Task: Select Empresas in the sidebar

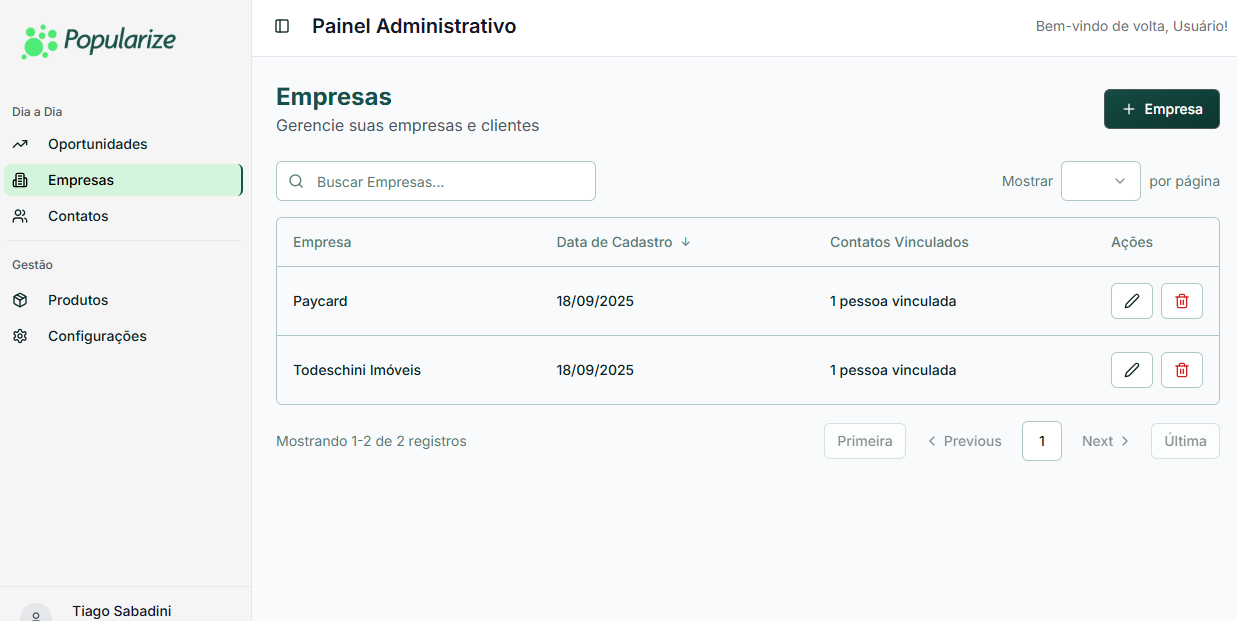Action: pyautogui.click(x=81, y=180)
